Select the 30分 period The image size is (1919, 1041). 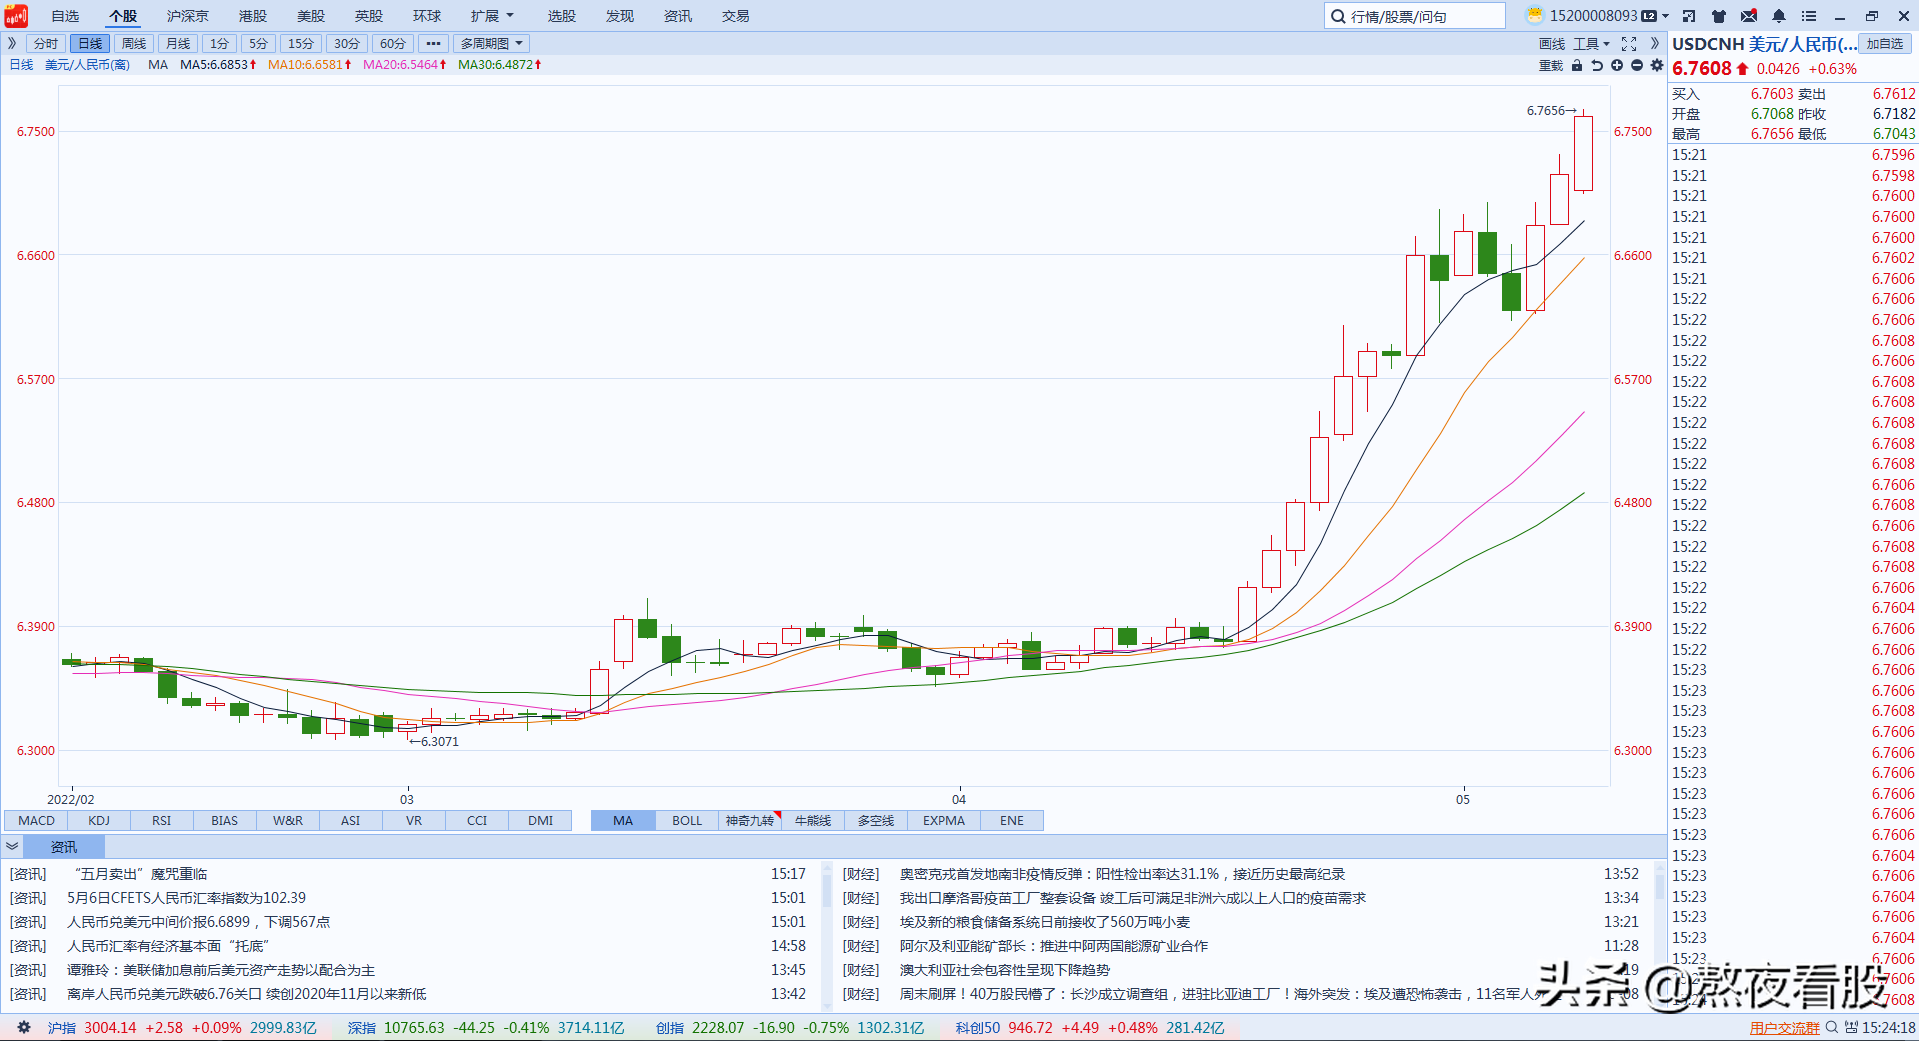(346, 44)
